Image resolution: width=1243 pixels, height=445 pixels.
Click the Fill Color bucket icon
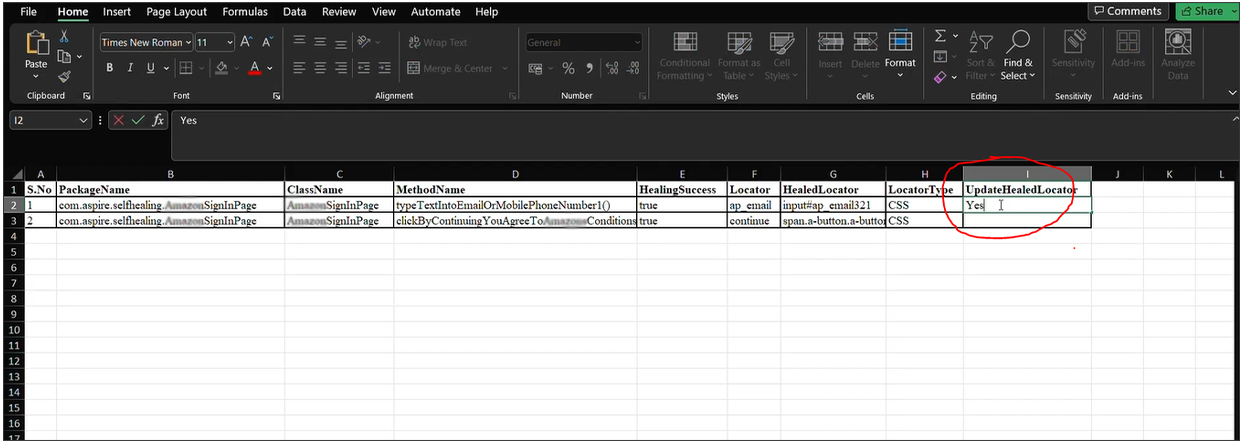(x=222, y=68)
